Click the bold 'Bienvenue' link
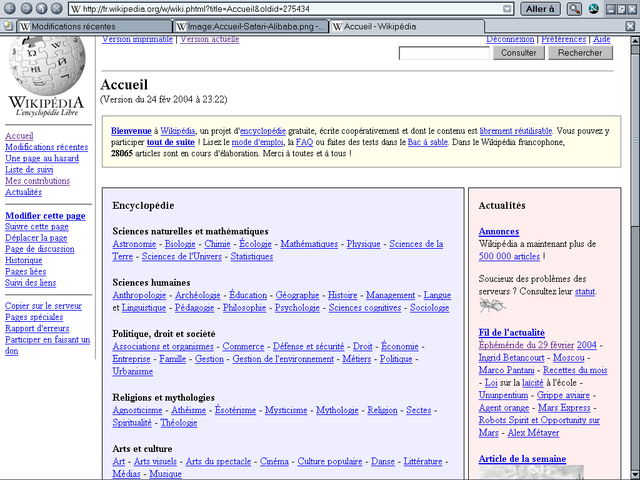Image resolution: width=640 pixels, height=480 pixels. (x=131, y=131)
